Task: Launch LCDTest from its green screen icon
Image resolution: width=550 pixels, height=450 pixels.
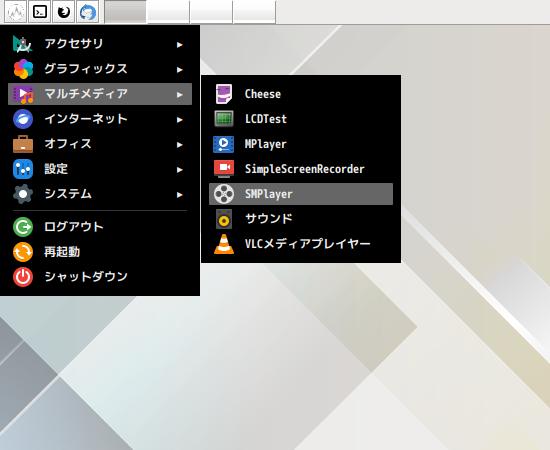Action: [224, 119]
